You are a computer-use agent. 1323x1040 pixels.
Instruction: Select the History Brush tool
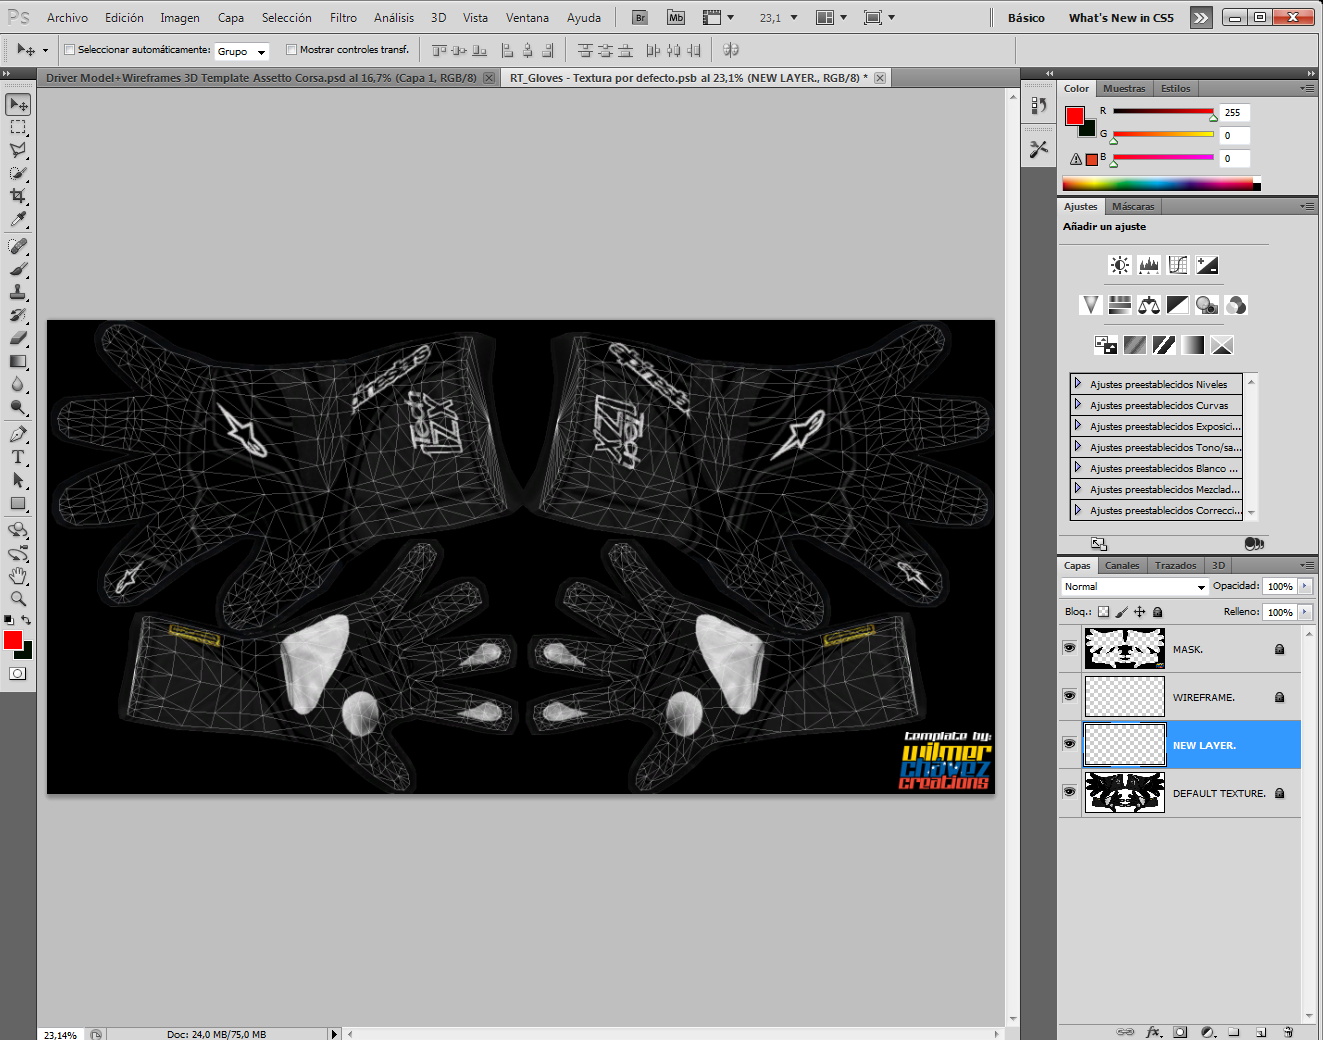tap(18, 315)
